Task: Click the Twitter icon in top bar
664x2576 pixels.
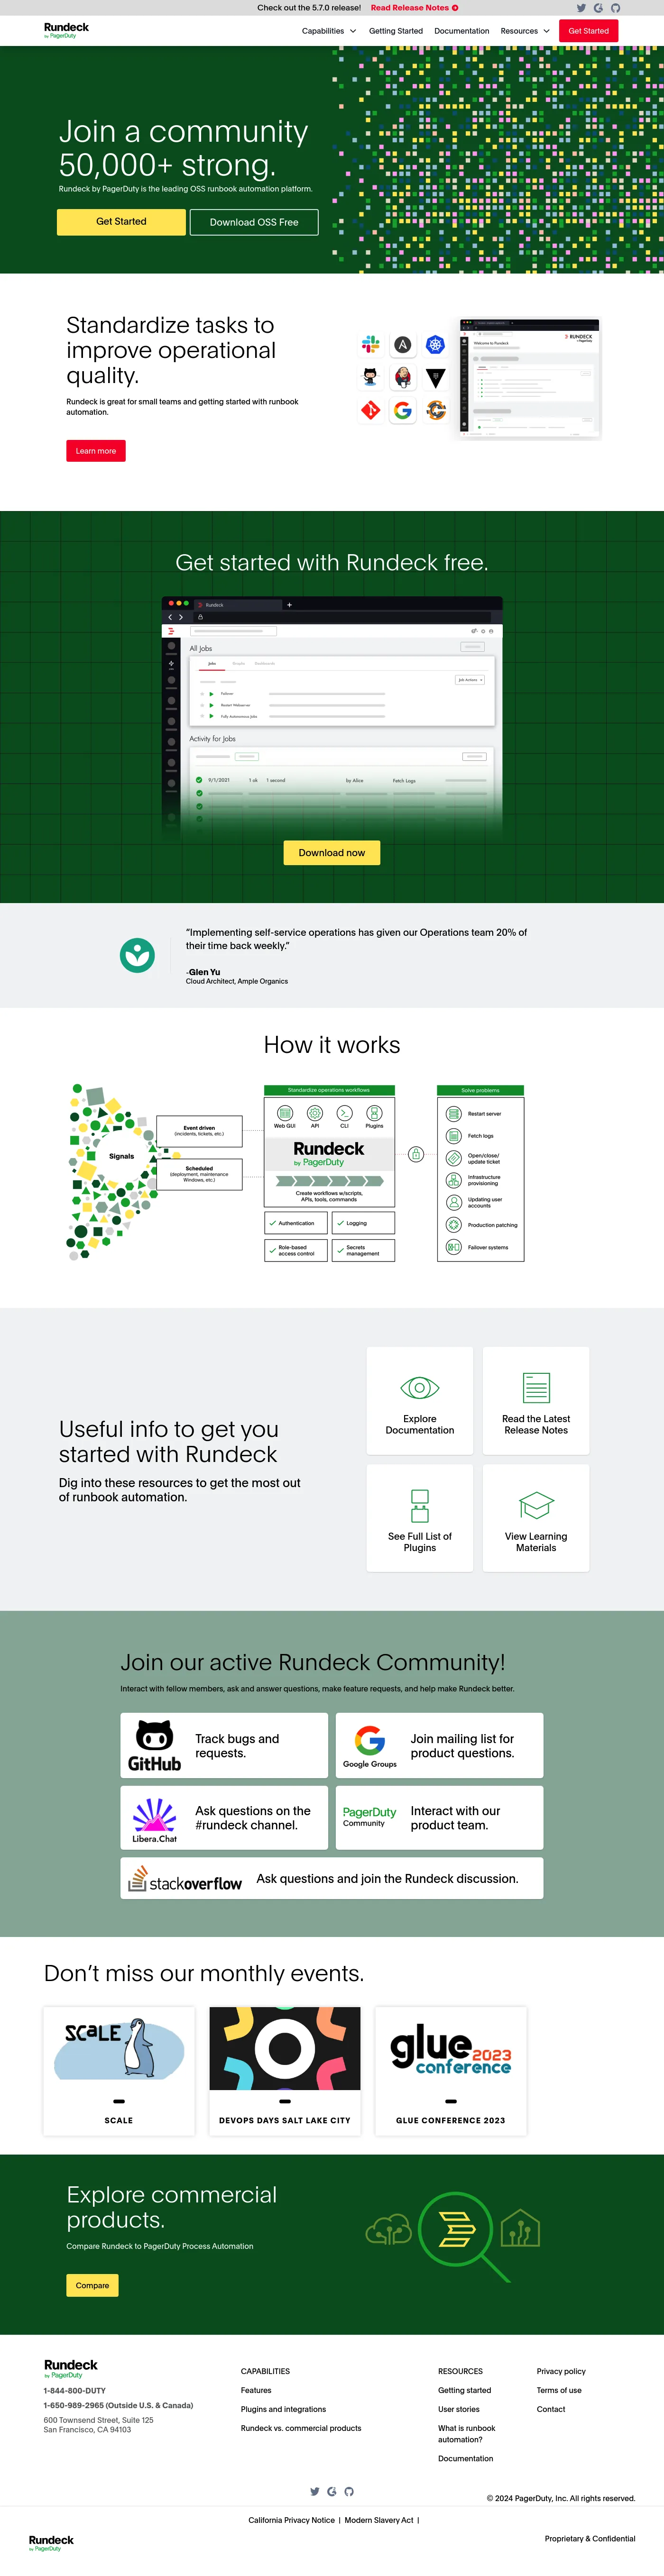Action: [581, 8]
